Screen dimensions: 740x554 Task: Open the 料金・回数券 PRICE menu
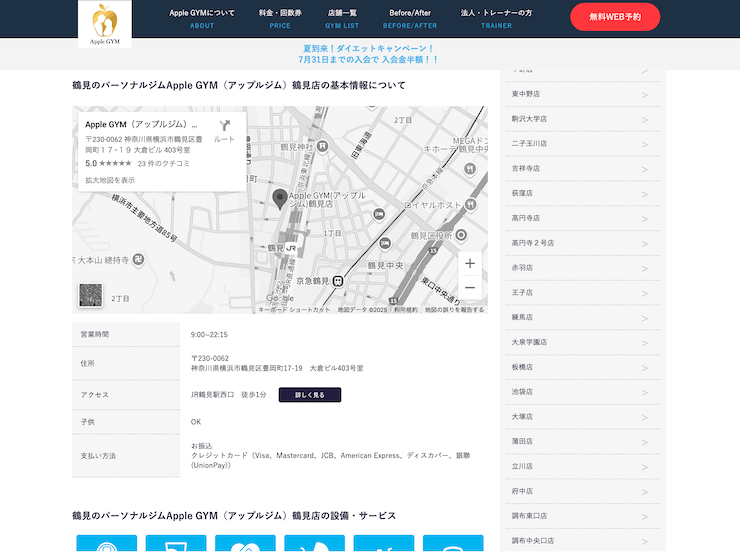(280, 19)
